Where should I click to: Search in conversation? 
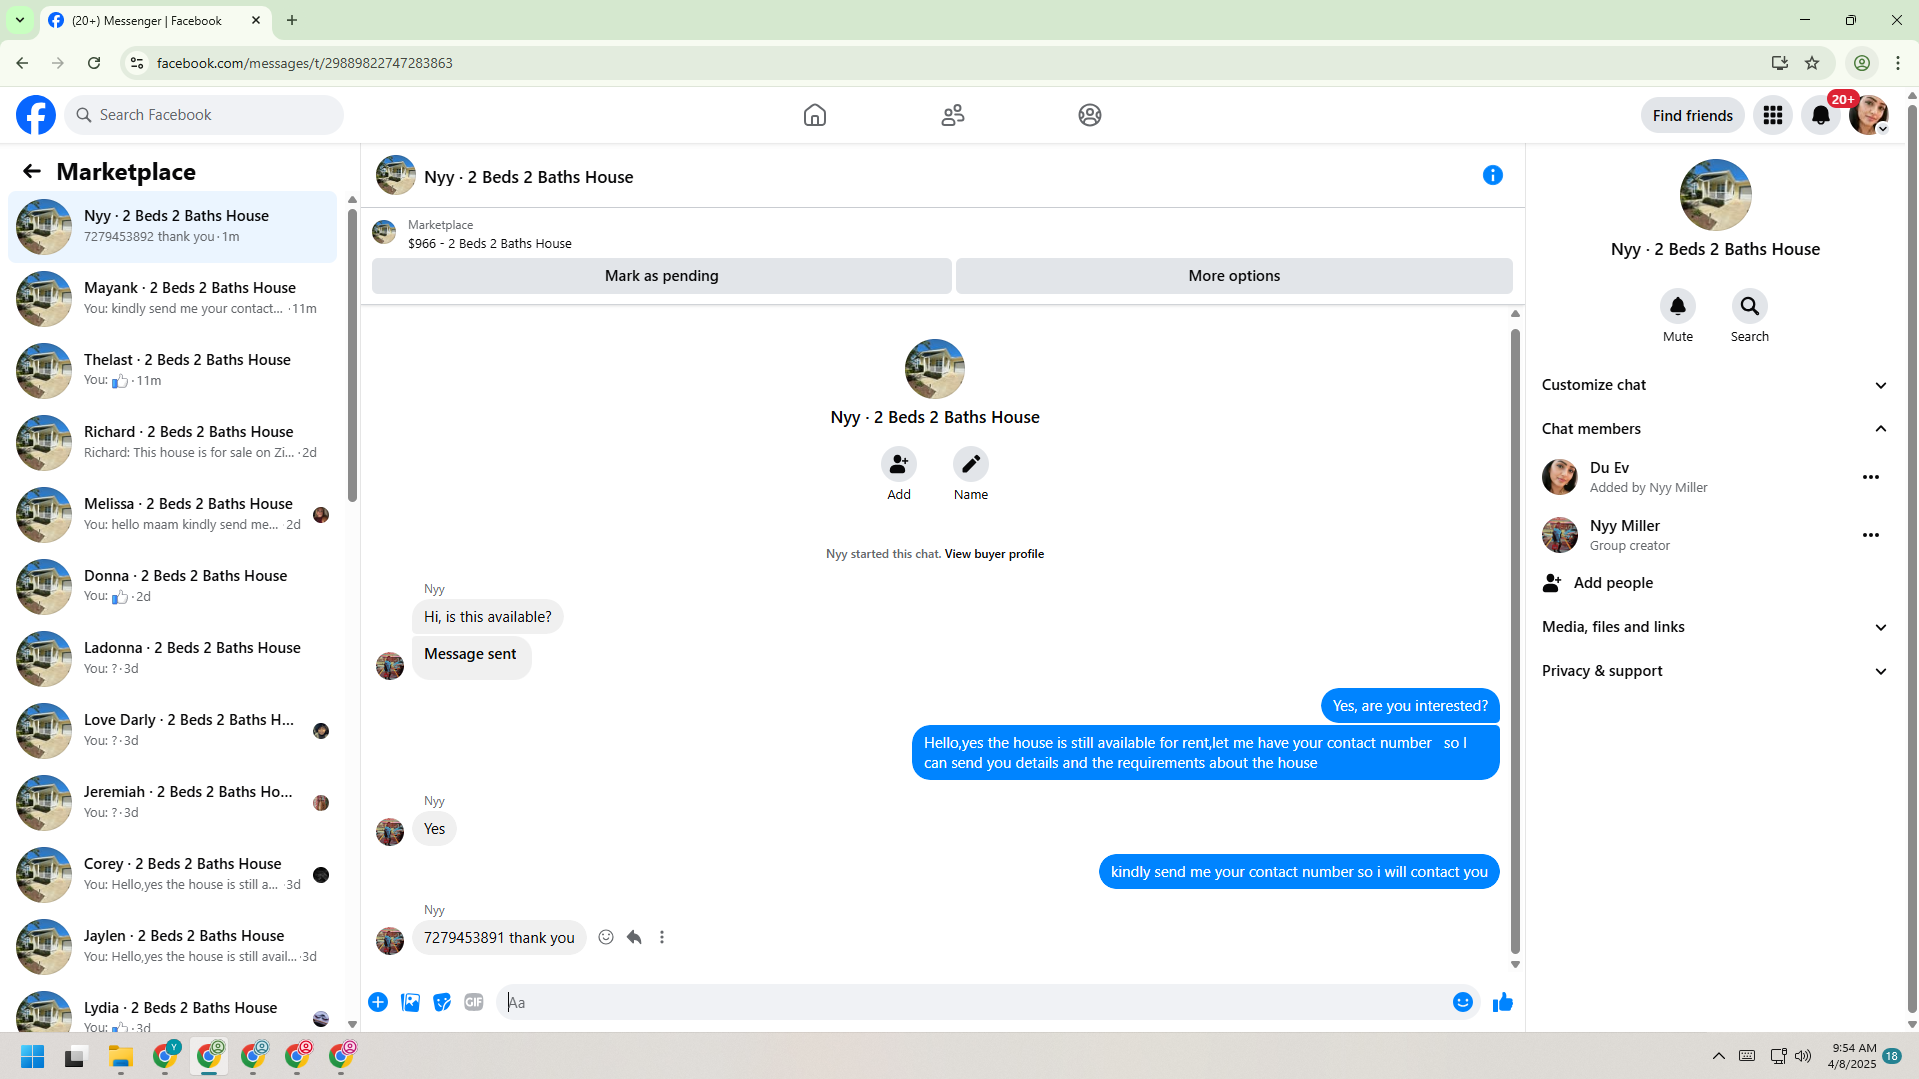tap(1750, 306)
